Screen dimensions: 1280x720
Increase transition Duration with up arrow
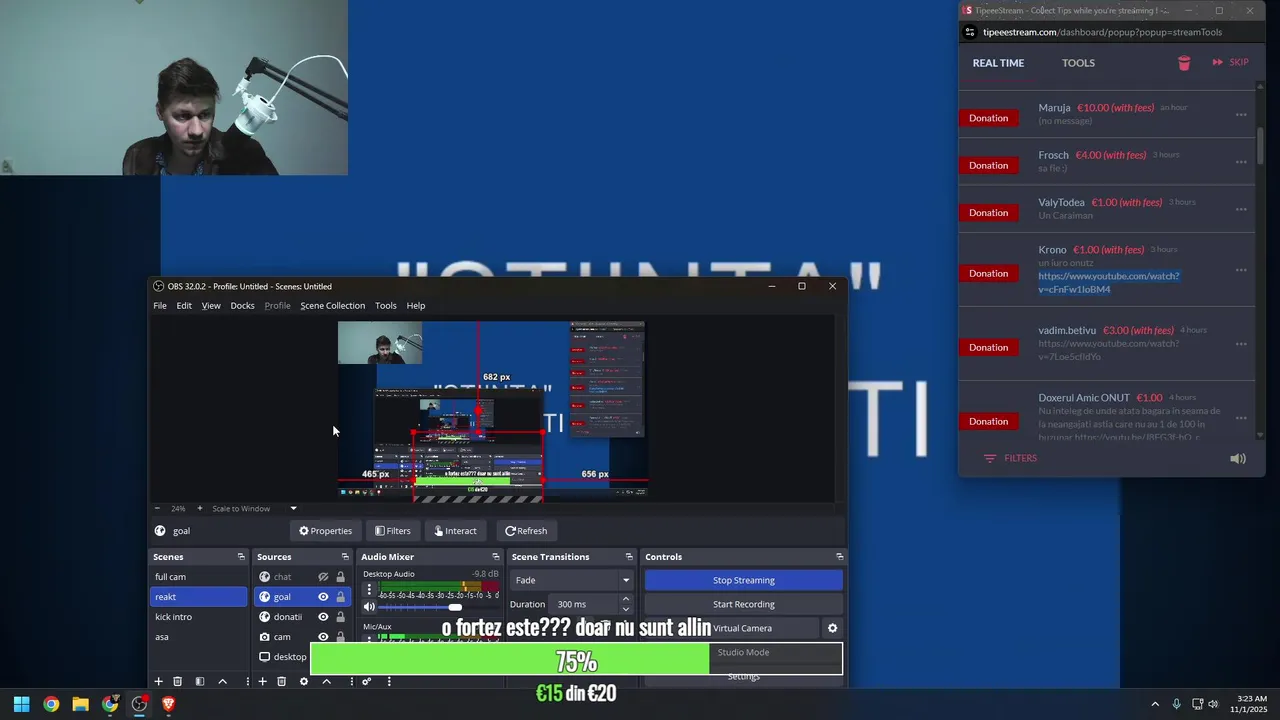tap(626, 599)
